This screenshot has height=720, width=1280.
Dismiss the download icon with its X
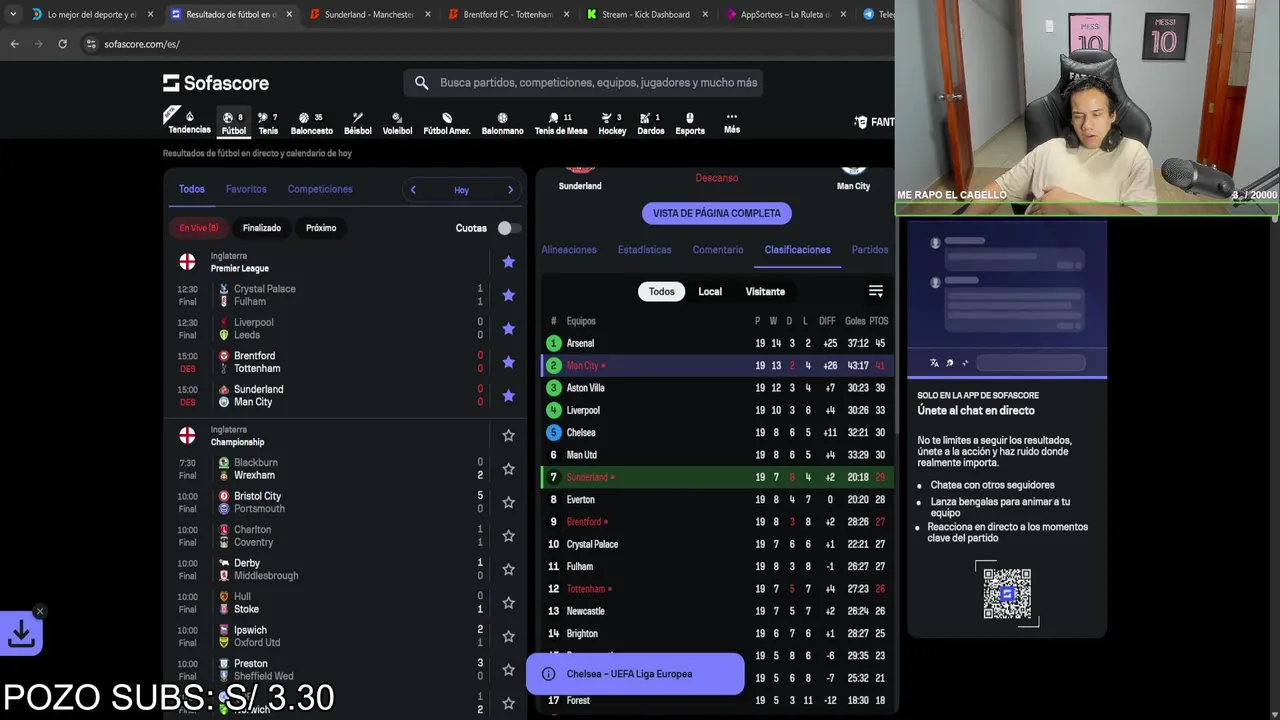[39, 611]
